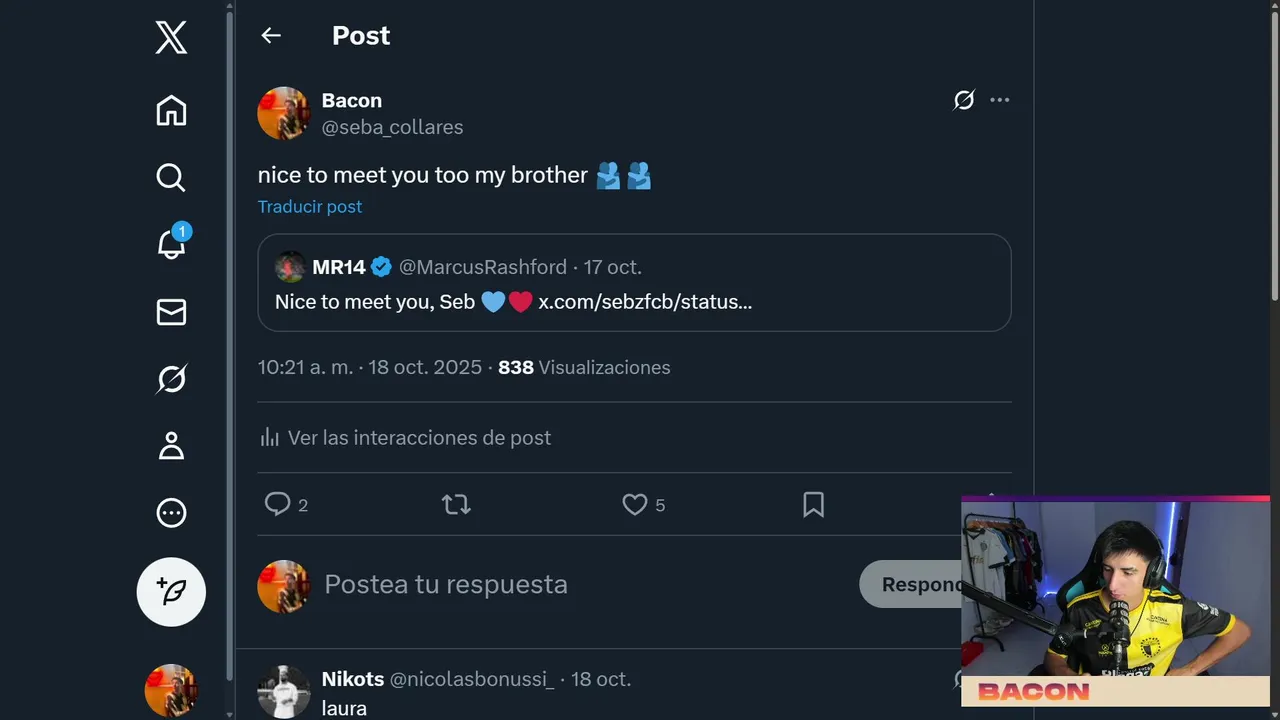The height and width of the screenshot is (720, 1280).
Task: Open Messages envelope icon
Action: coord(171,312)
